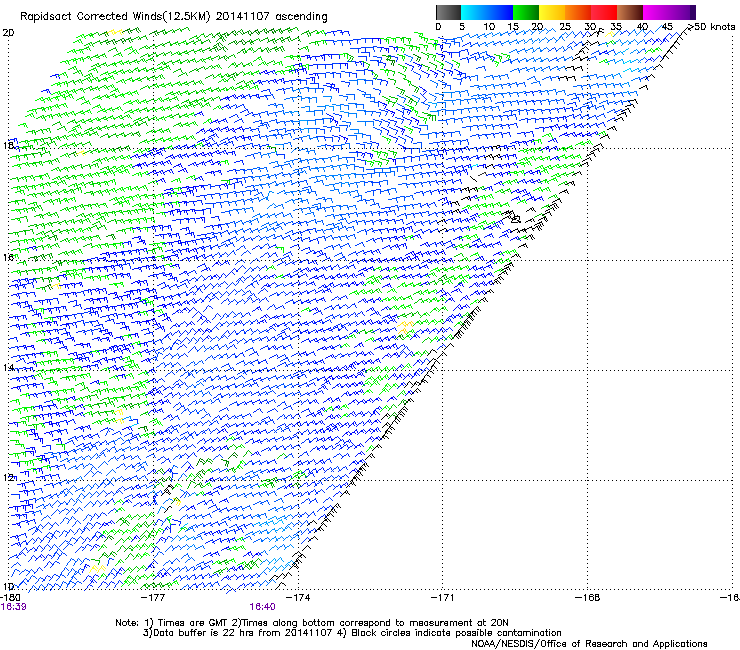The image size is (740, 650).
Task: Click the latitude label '16'
Action: point(8,257)
